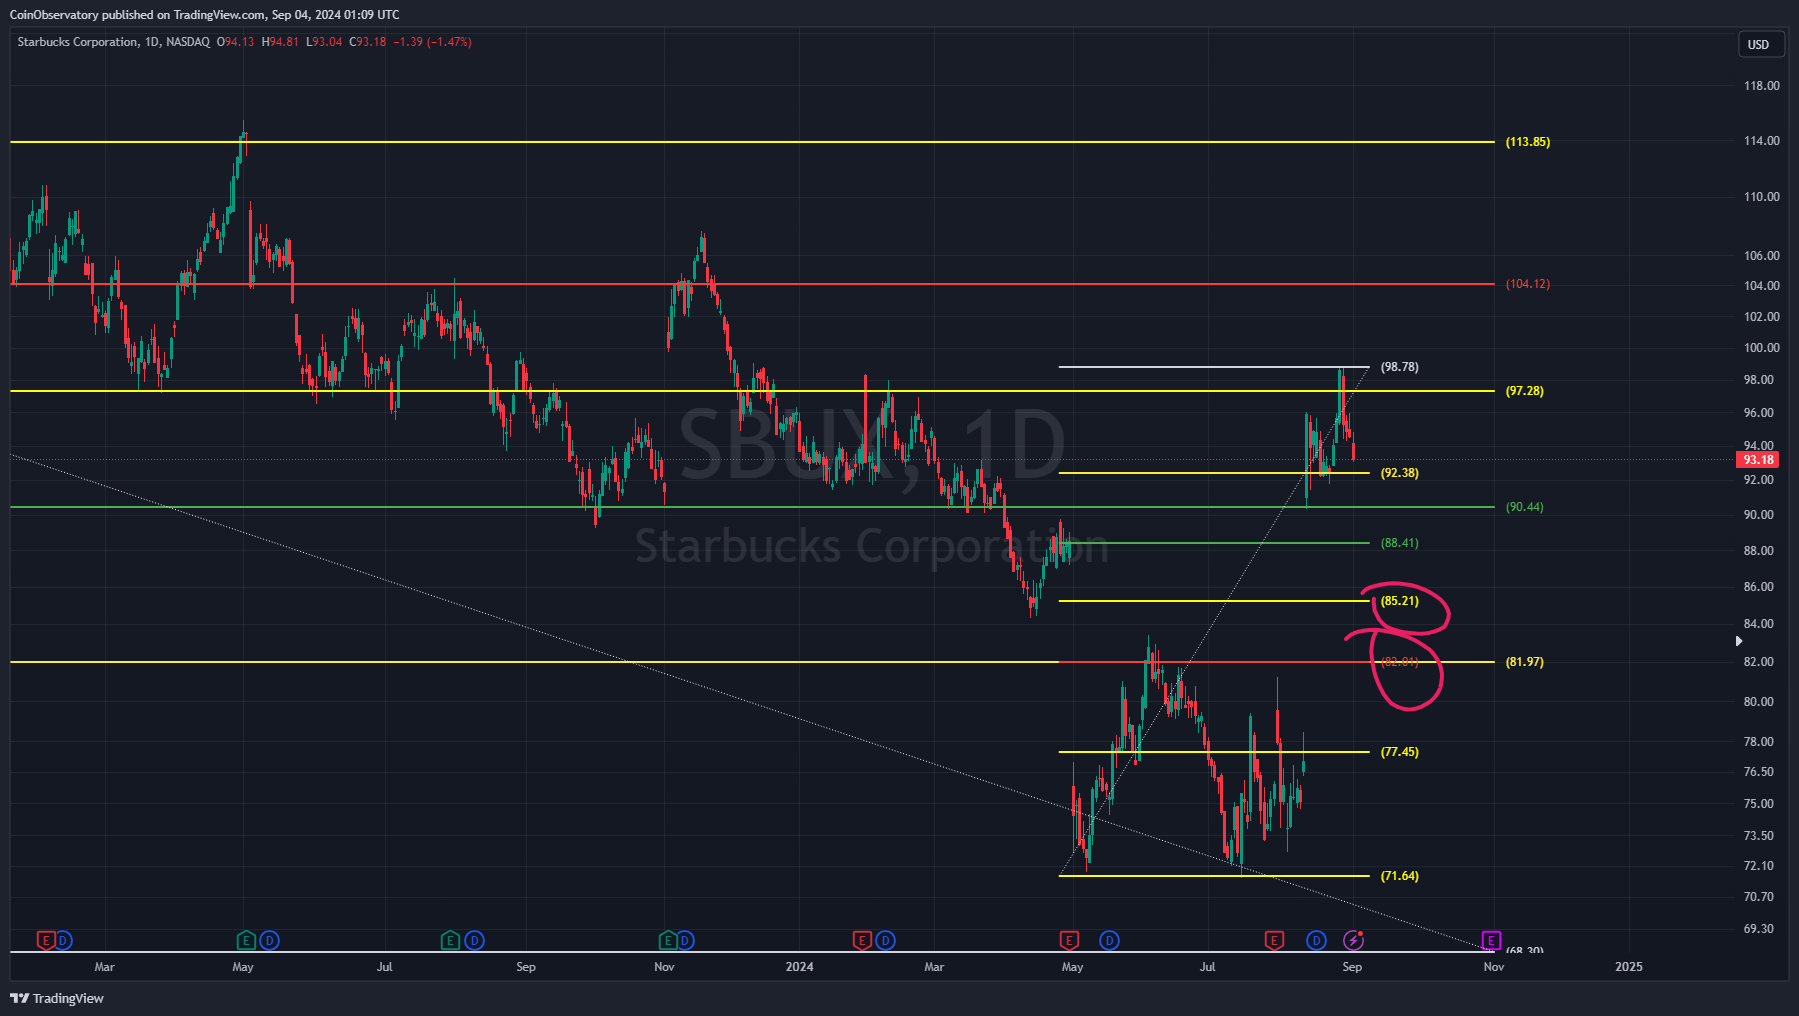
Task: Select the (85.21) yellow level label
Action: click(1400, 601)
